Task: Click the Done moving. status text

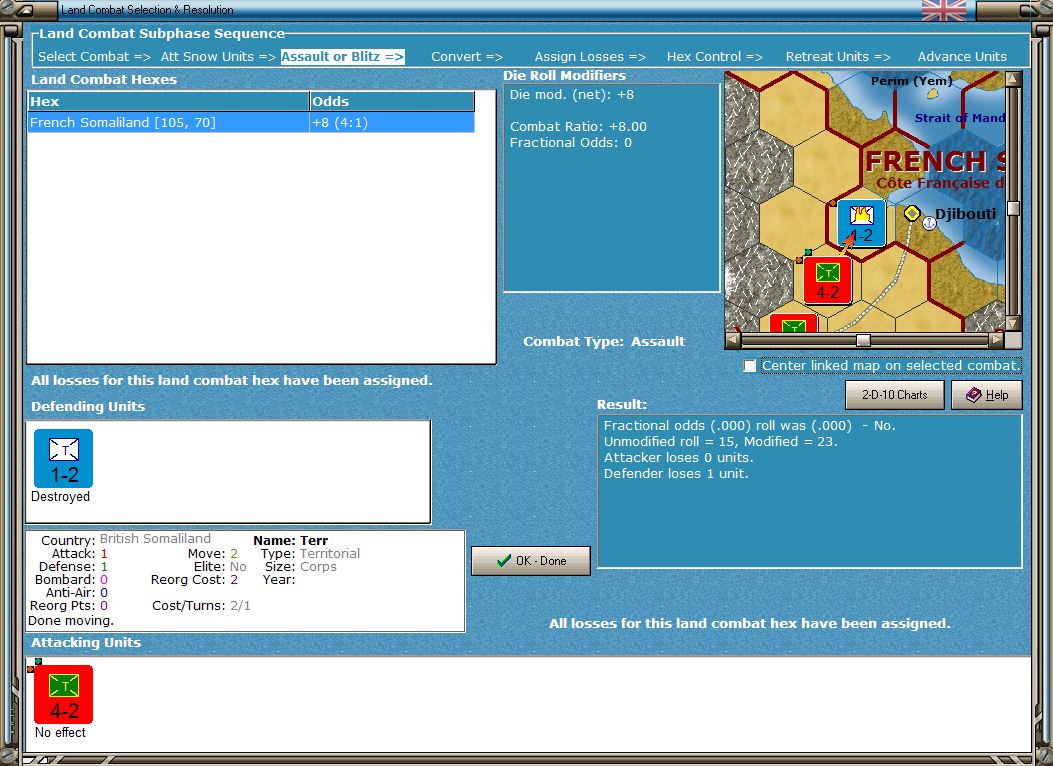Action: 71,620
